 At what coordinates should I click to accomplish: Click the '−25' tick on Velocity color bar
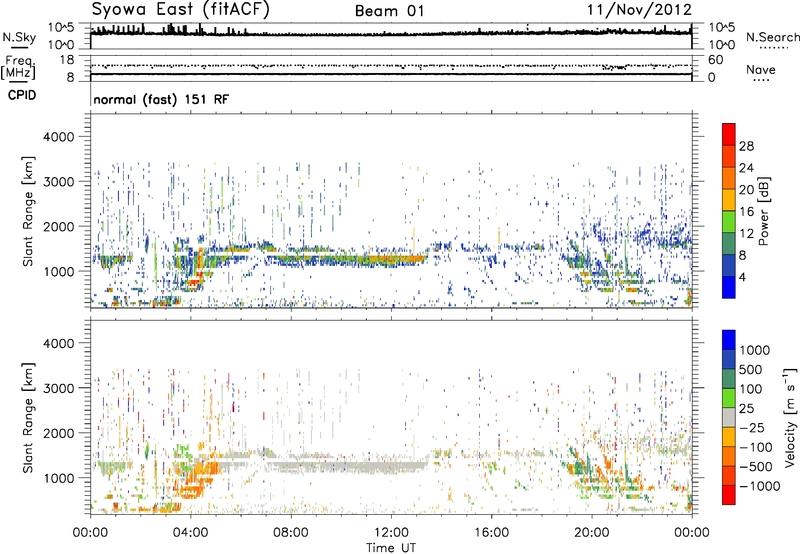point(752,427)
